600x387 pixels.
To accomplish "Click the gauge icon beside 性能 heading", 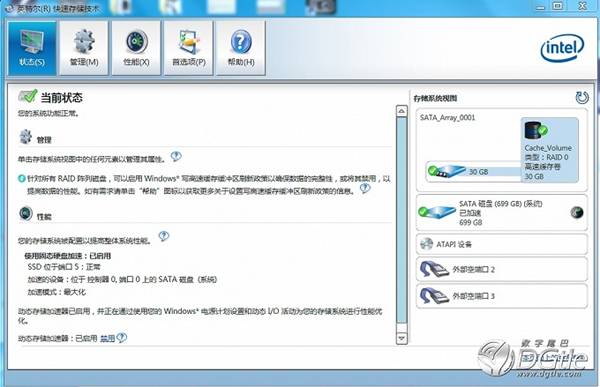I will (26, 214).
